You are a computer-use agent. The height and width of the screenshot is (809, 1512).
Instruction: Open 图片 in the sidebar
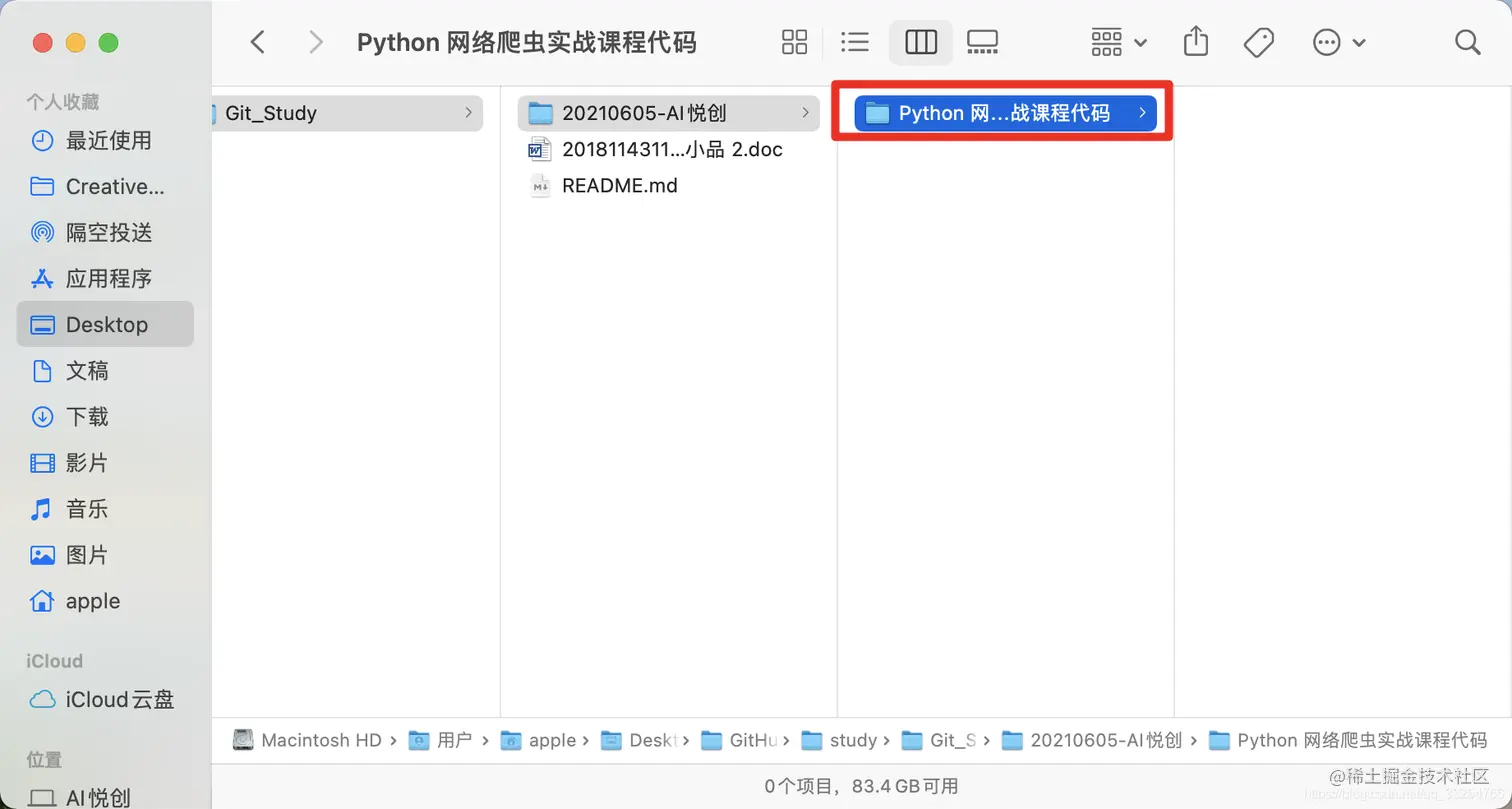105,555
